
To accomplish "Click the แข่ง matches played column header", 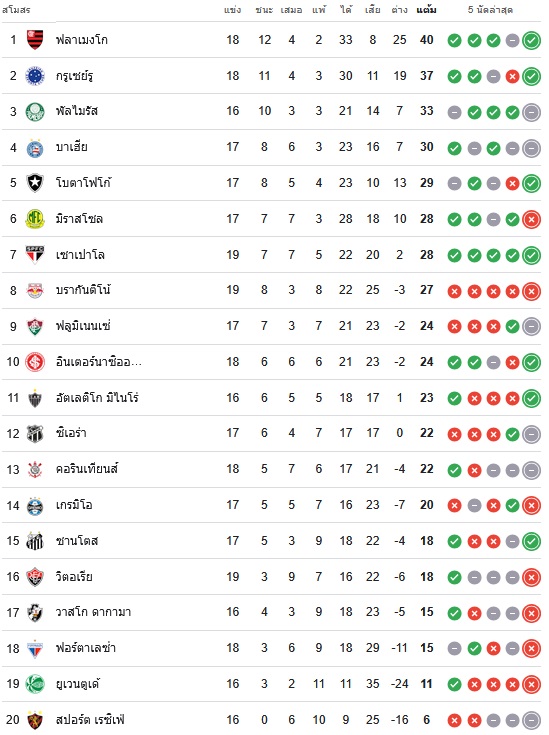I will 233,10.
